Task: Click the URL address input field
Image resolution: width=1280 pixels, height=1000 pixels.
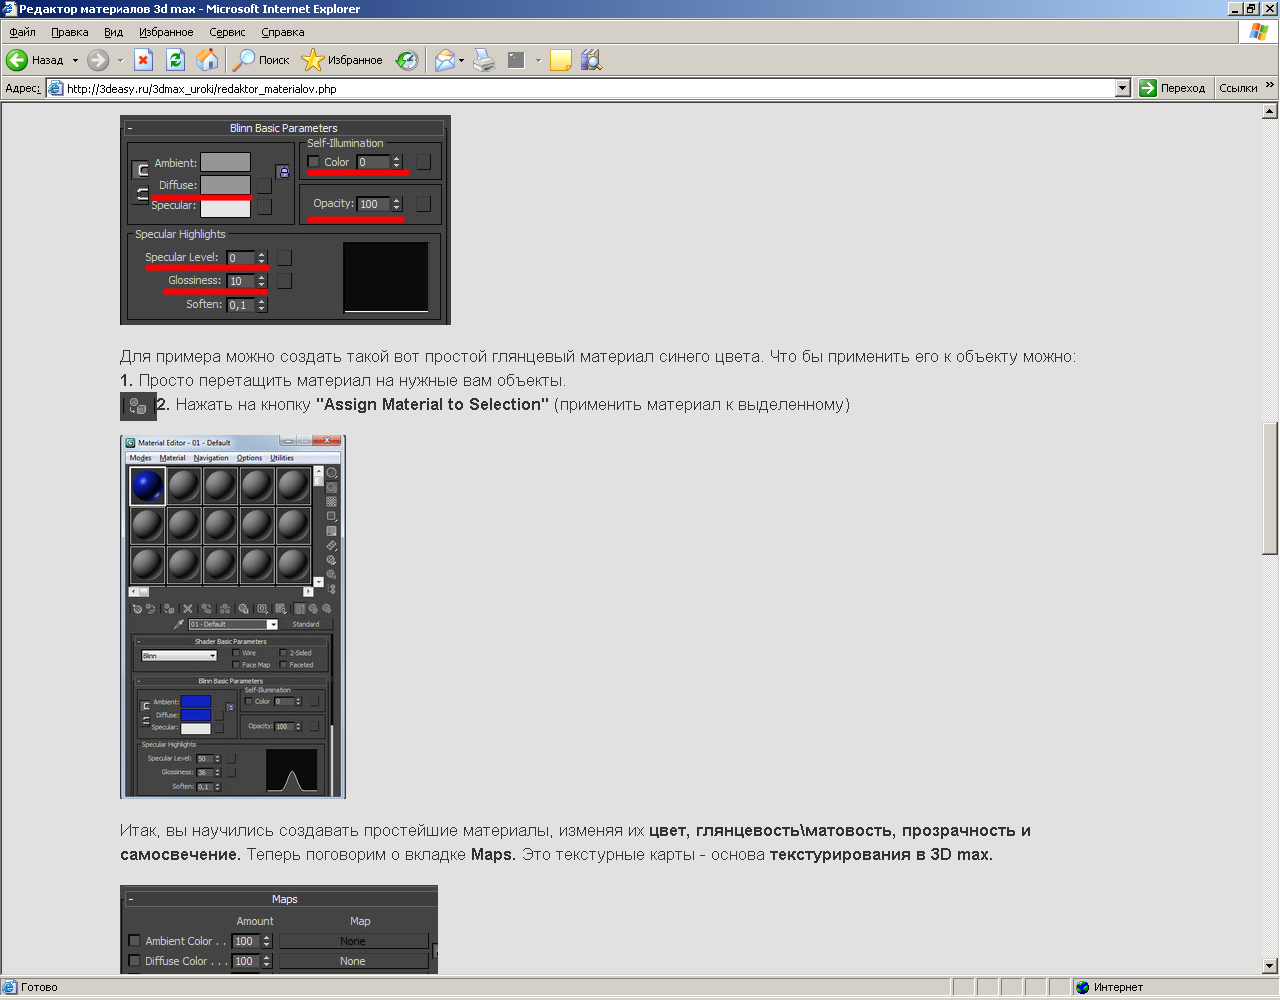Action: pyautogui.click(x=589, y=88)
